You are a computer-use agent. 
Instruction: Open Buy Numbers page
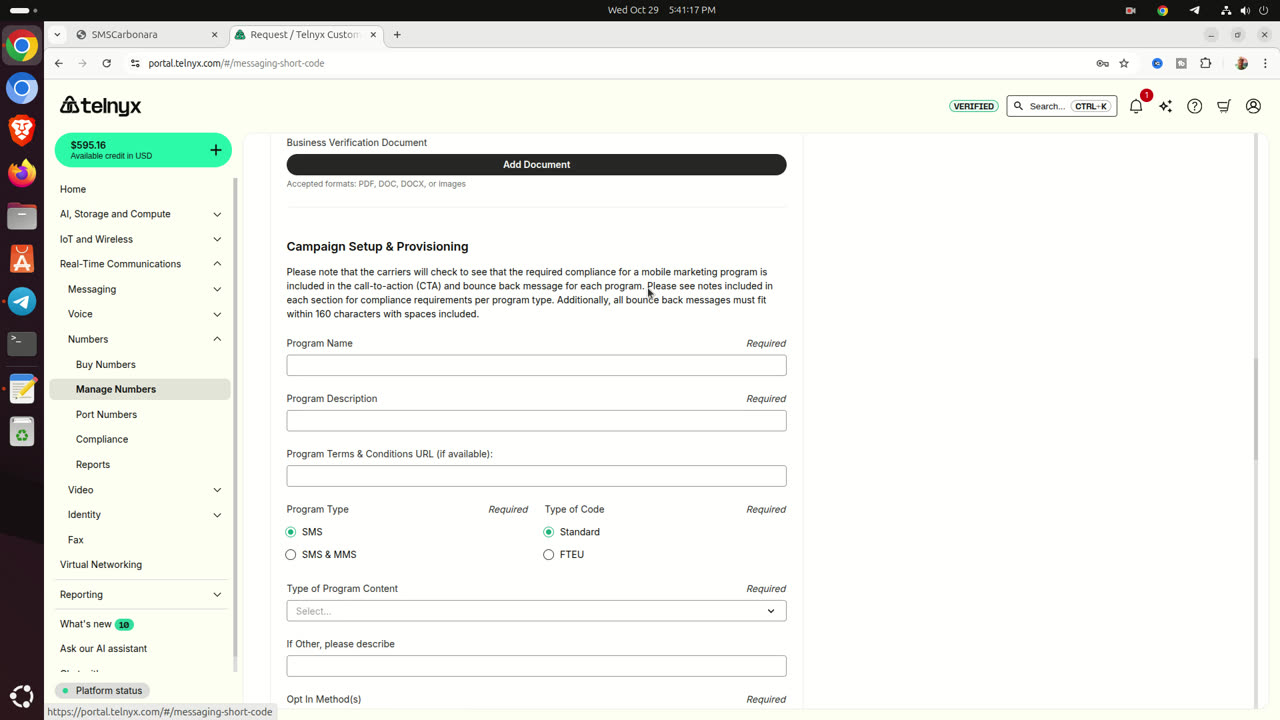pyautogui.click(x=106, y=365)
